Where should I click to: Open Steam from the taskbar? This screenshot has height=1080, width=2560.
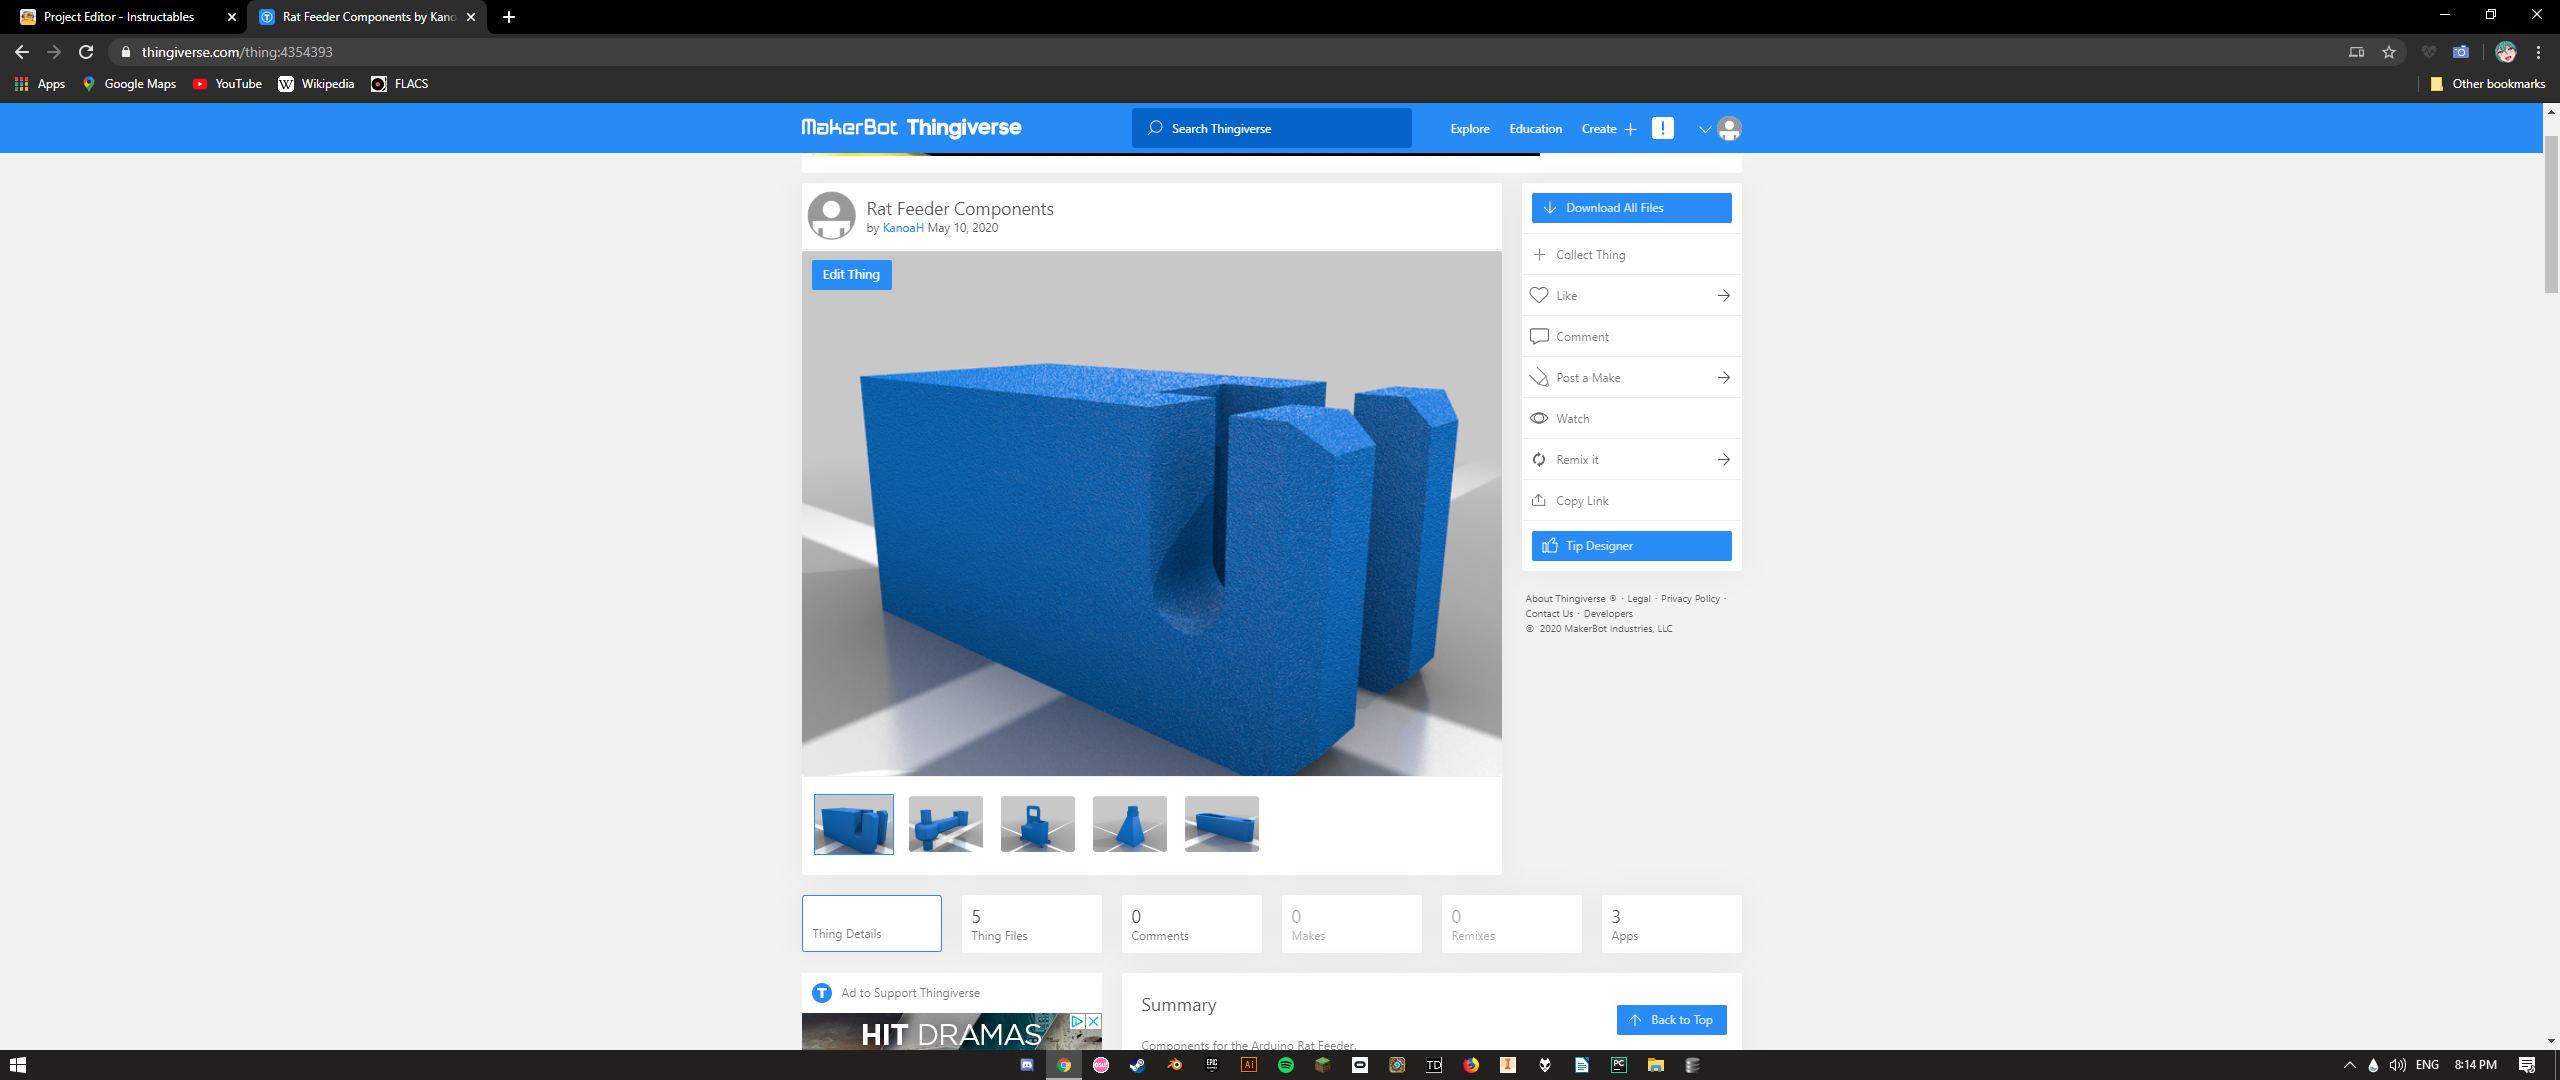1138,1065
